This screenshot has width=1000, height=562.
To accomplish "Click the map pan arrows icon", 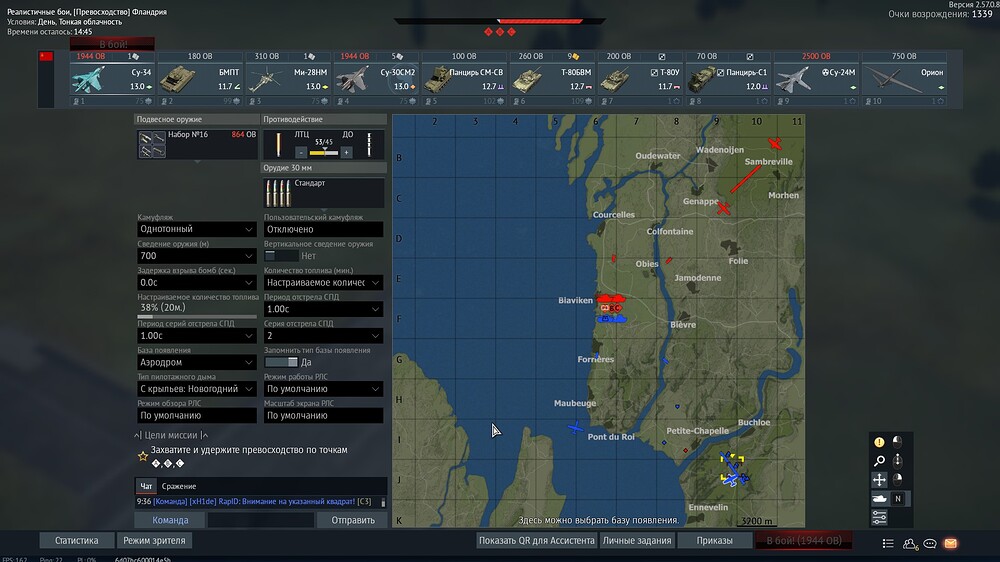I will coord(879,480).
